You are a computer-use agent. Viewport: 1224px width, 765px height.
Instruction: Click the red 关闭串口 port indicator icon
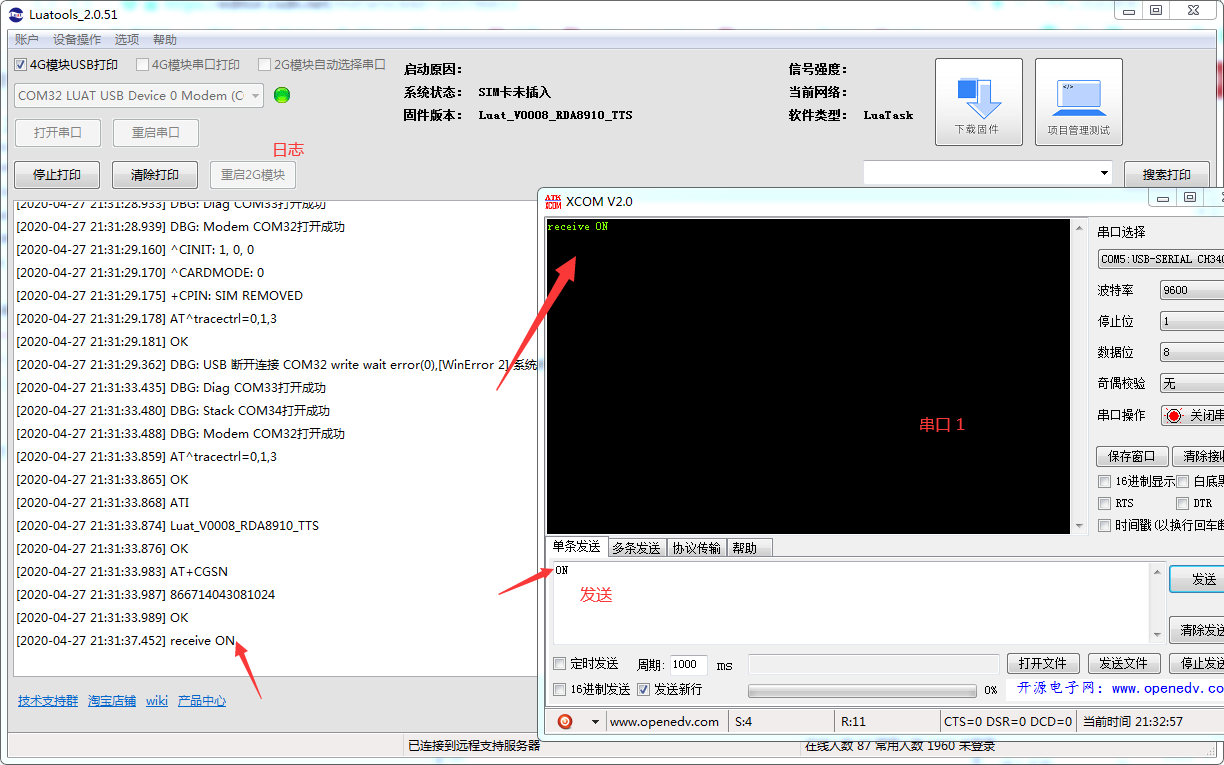pyautogui.click(x=1174, y=415)
